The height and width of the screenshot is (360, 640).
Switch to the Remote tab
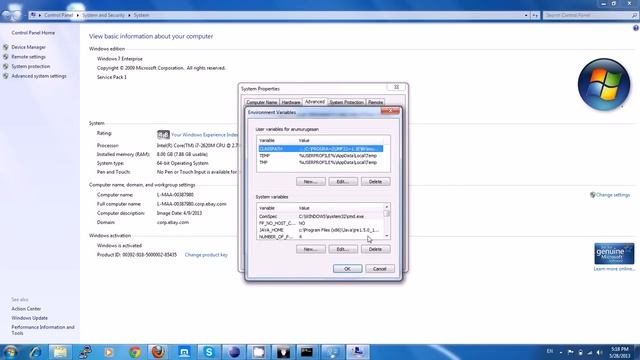pos(375,102)
